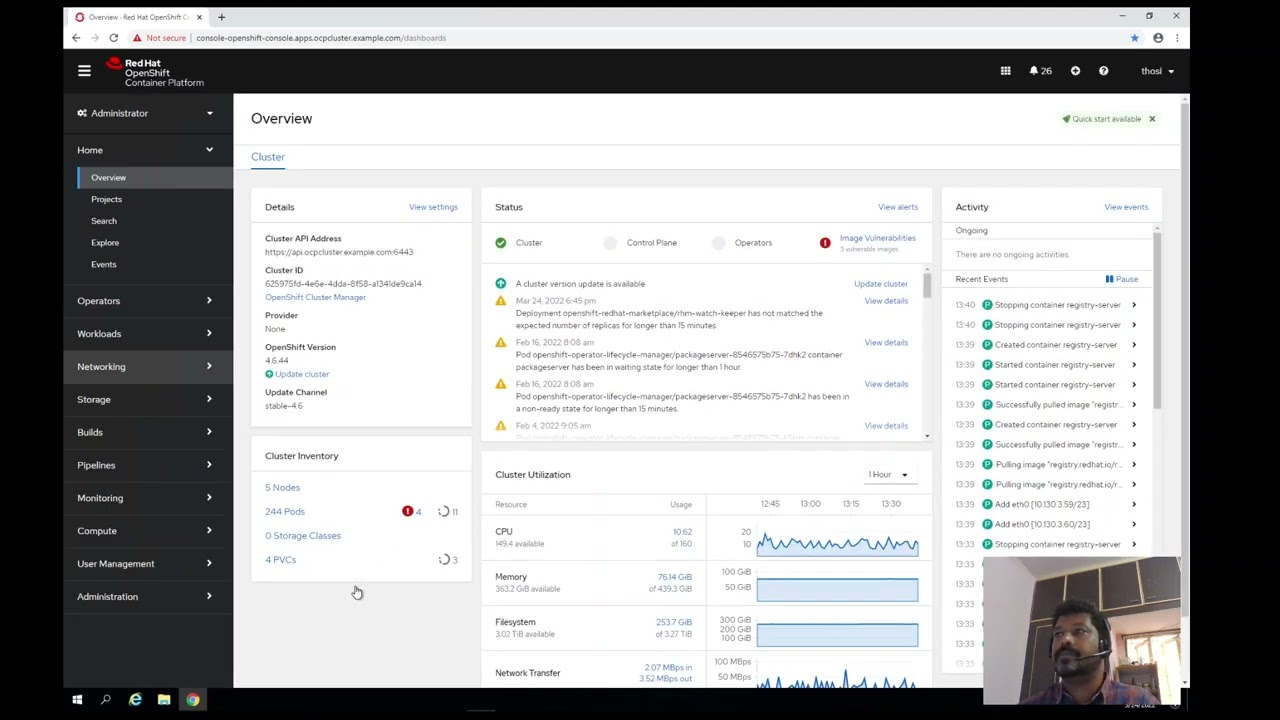
Task: Open Search in the sidebar
Action: 104,221
